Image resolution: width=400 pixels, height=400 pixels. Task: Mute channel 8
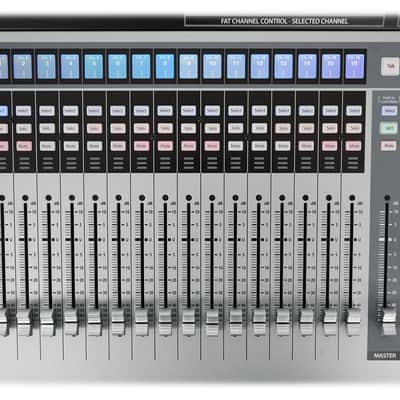click(165, 146)
